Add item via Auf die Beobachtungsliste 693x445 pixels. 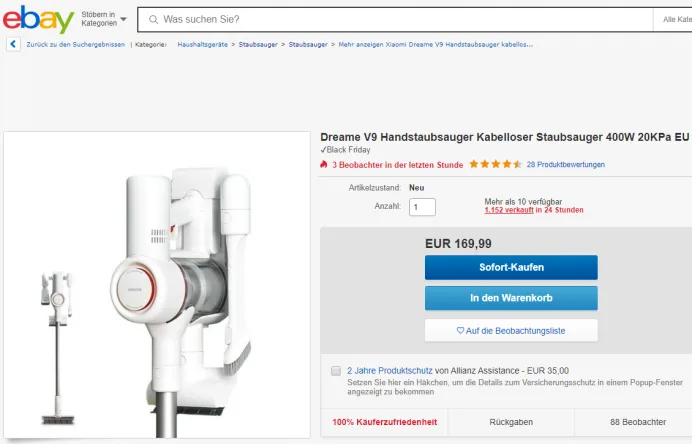pos(511,330)
